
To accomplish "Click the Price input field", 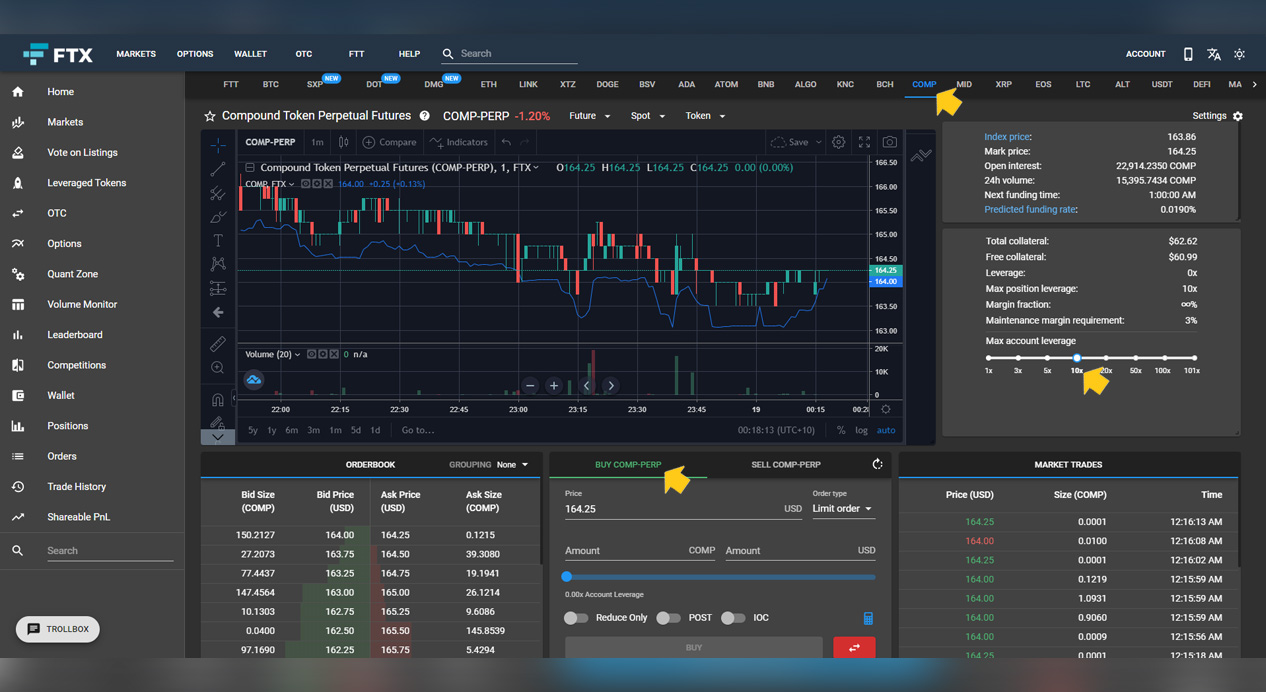I will point(670,509).
